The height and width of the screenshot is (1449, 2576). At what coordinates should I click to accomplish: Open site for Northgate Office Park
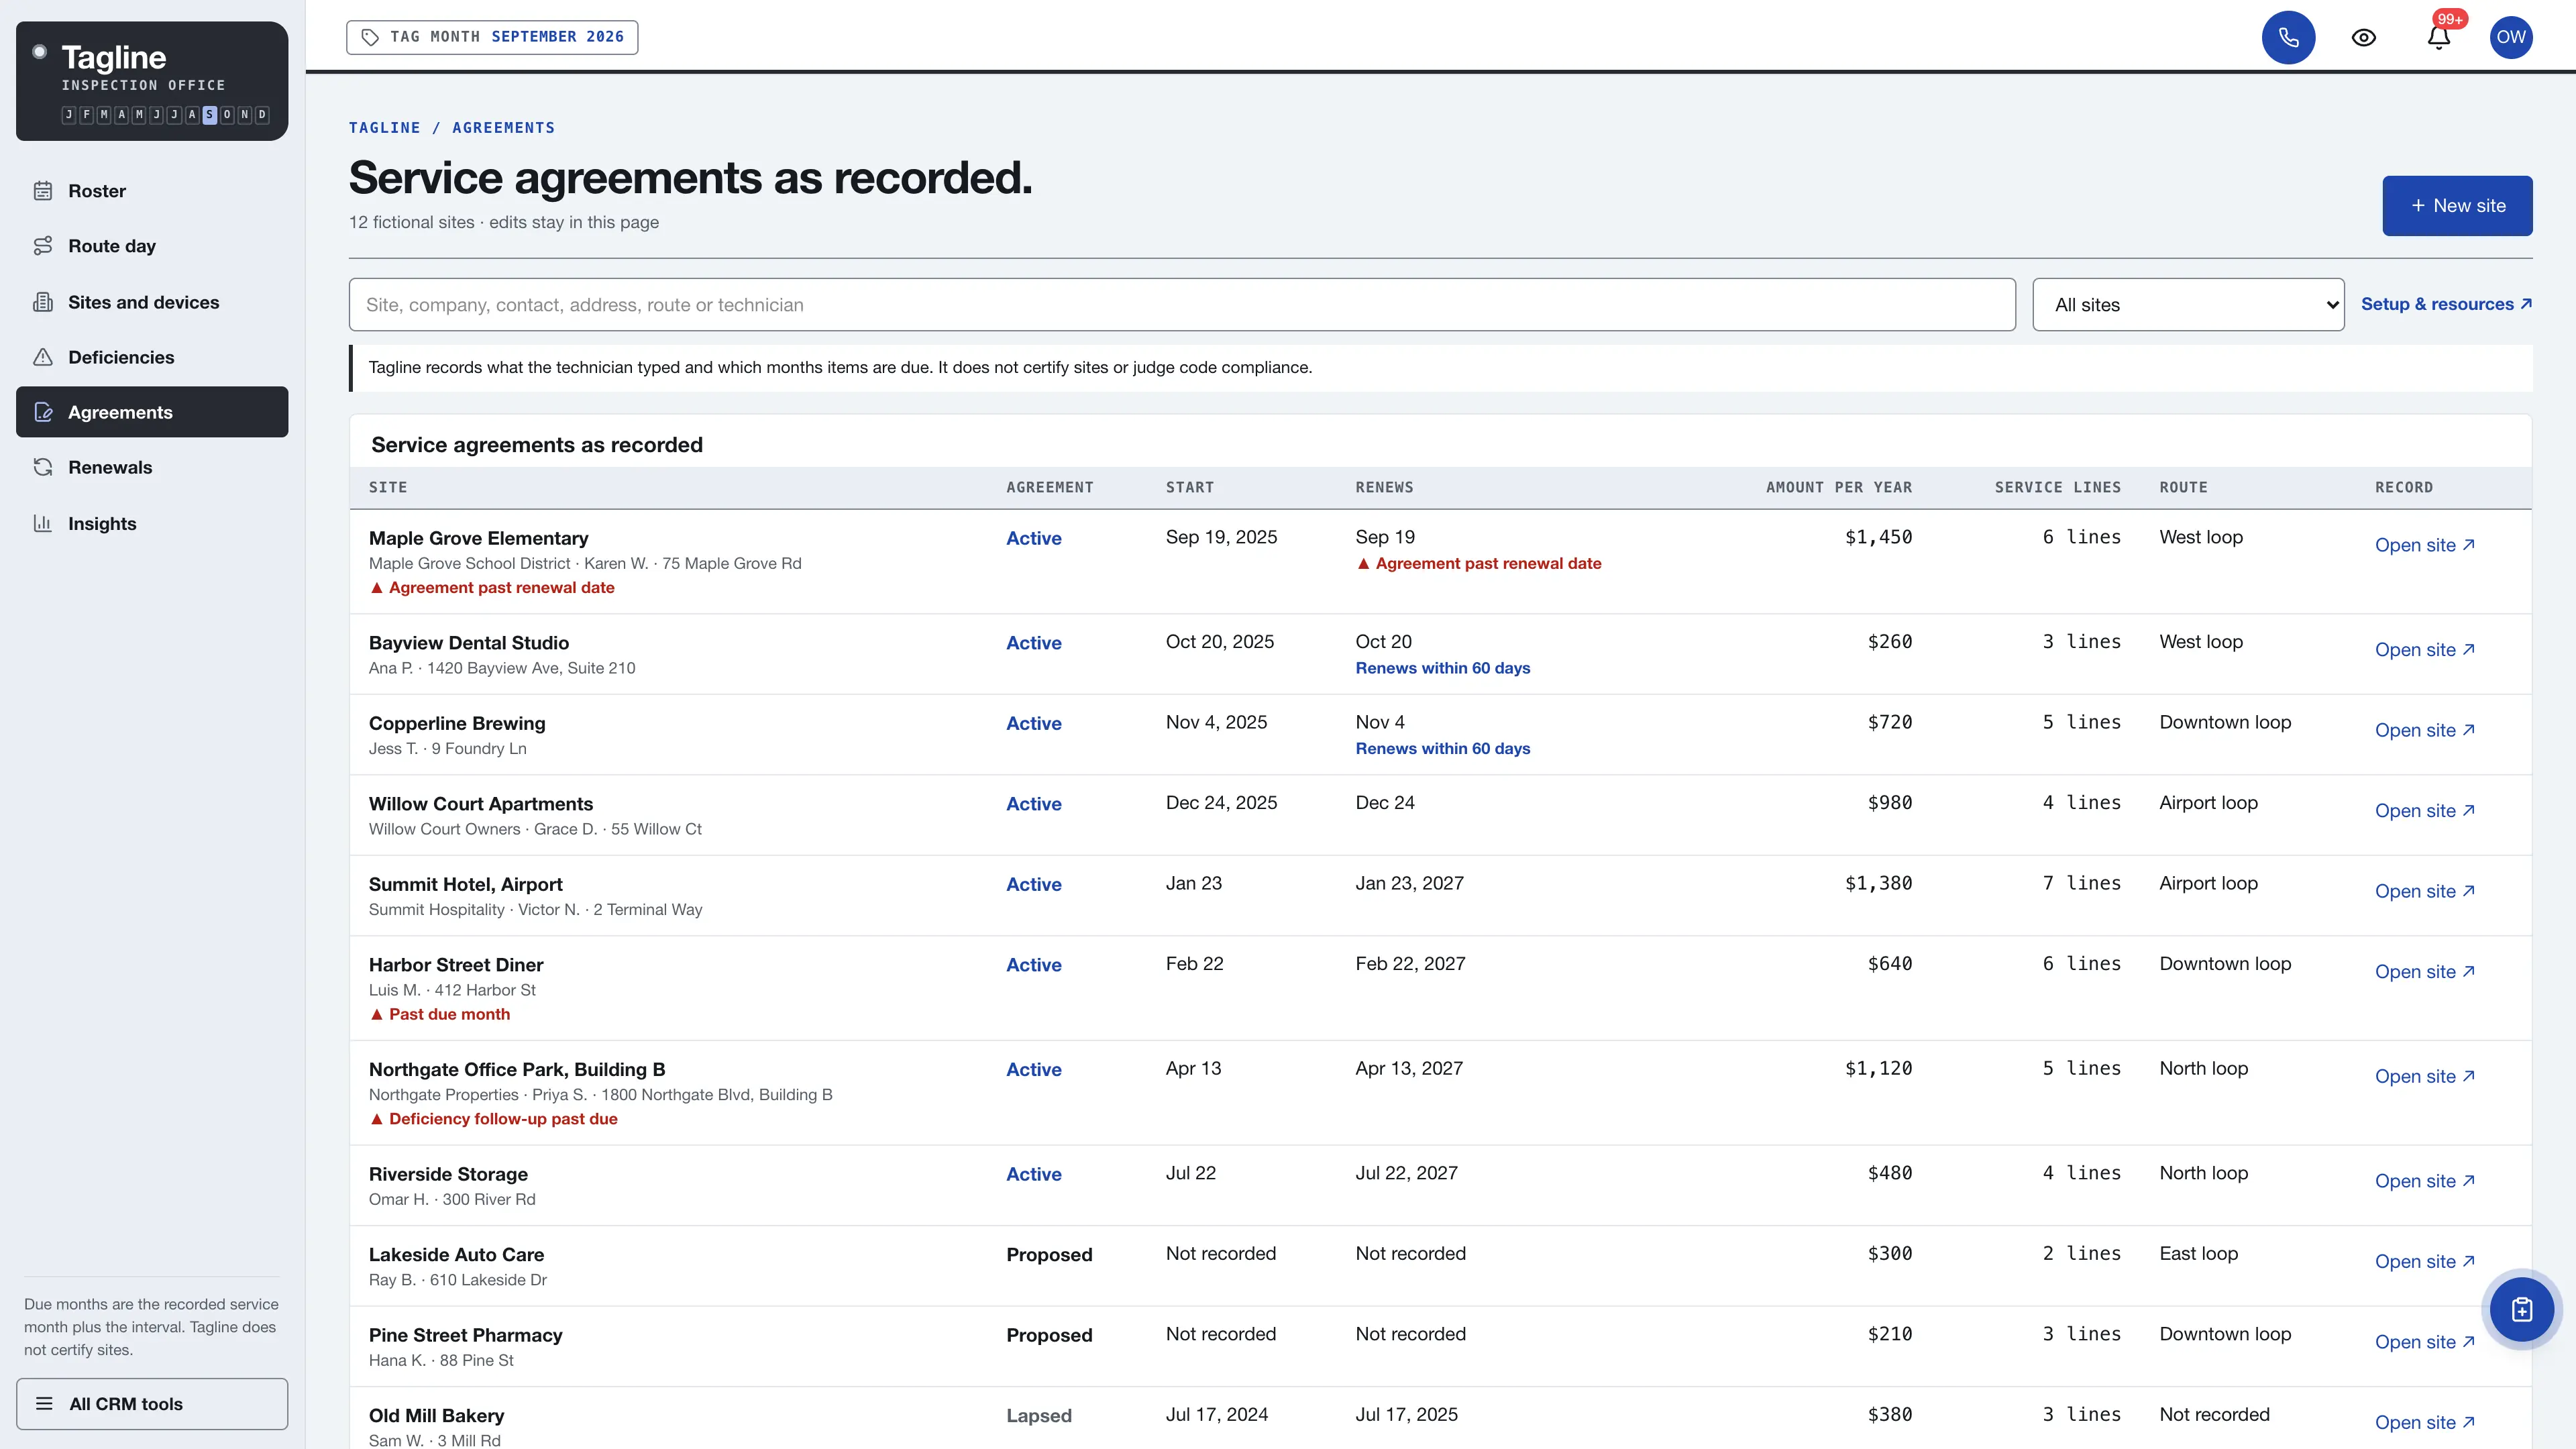(2425, 1077)
